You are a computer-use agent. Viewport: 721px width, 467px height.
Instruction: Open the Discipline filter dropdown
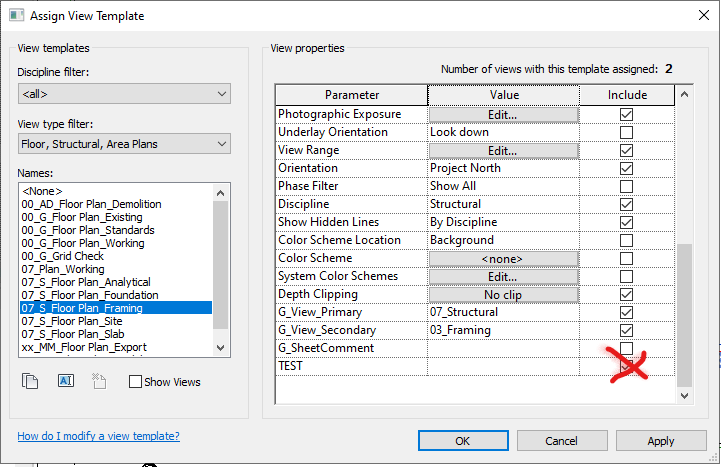124,94
